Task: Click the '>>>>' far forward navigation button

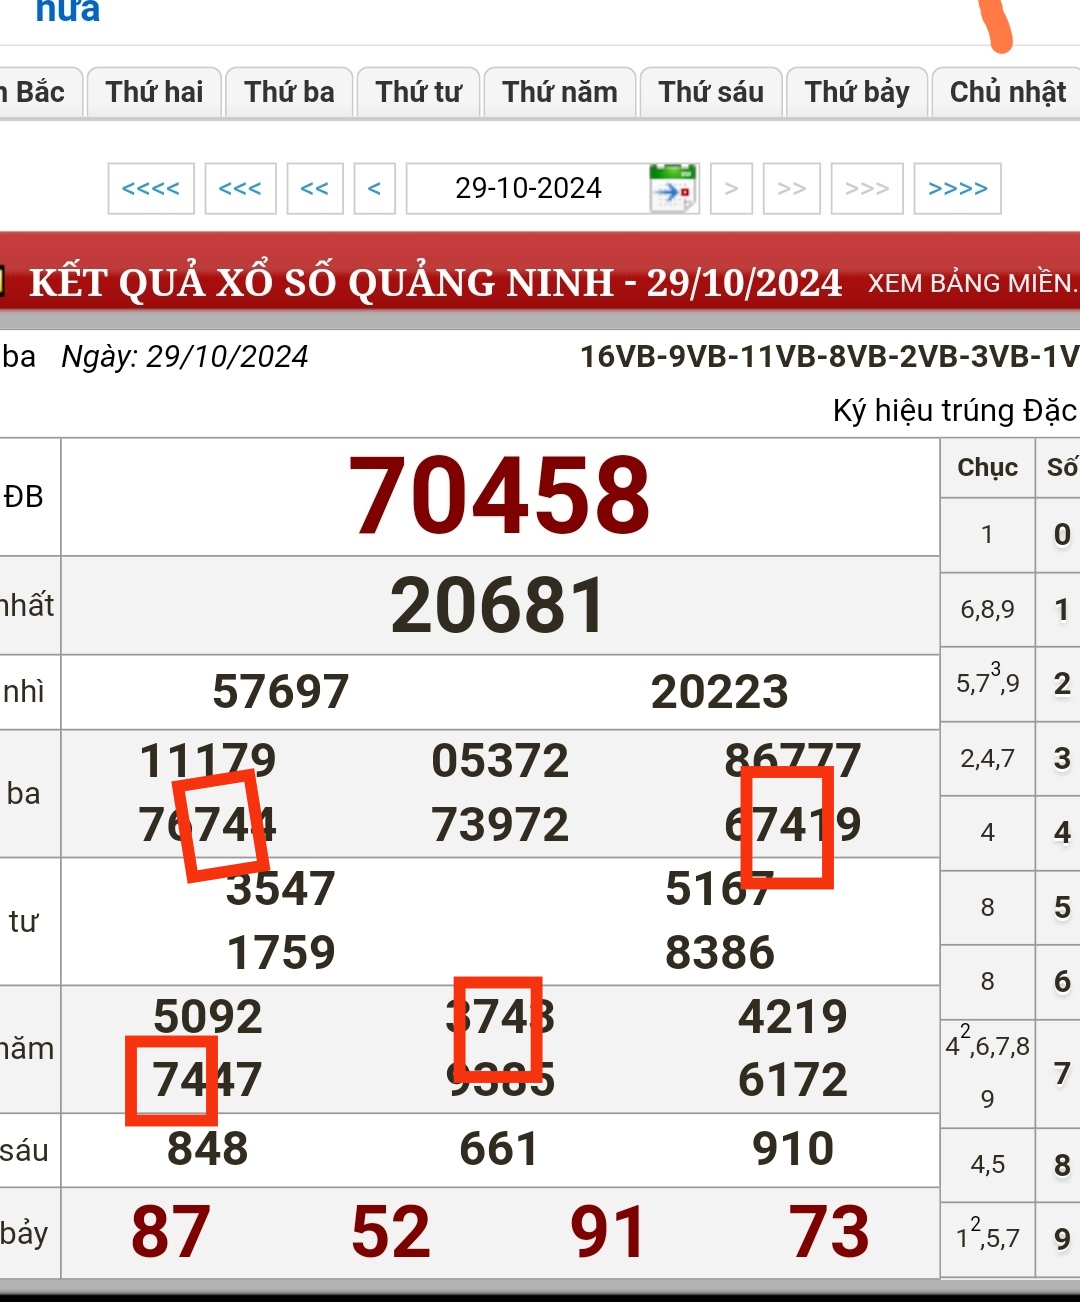Action: coord(957,188)
